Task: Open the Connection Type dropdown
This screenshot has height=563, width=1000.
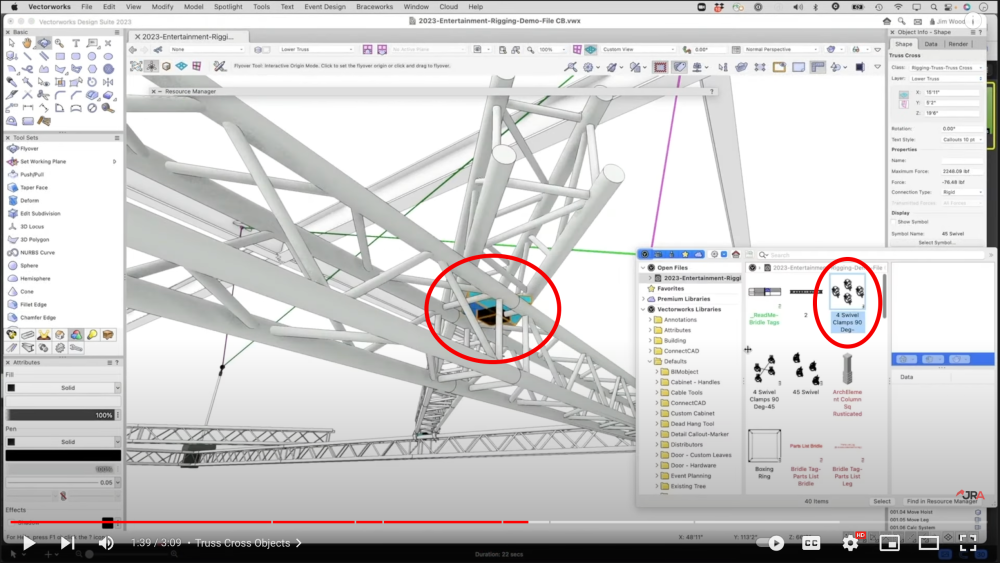Action: click(960, 192)
